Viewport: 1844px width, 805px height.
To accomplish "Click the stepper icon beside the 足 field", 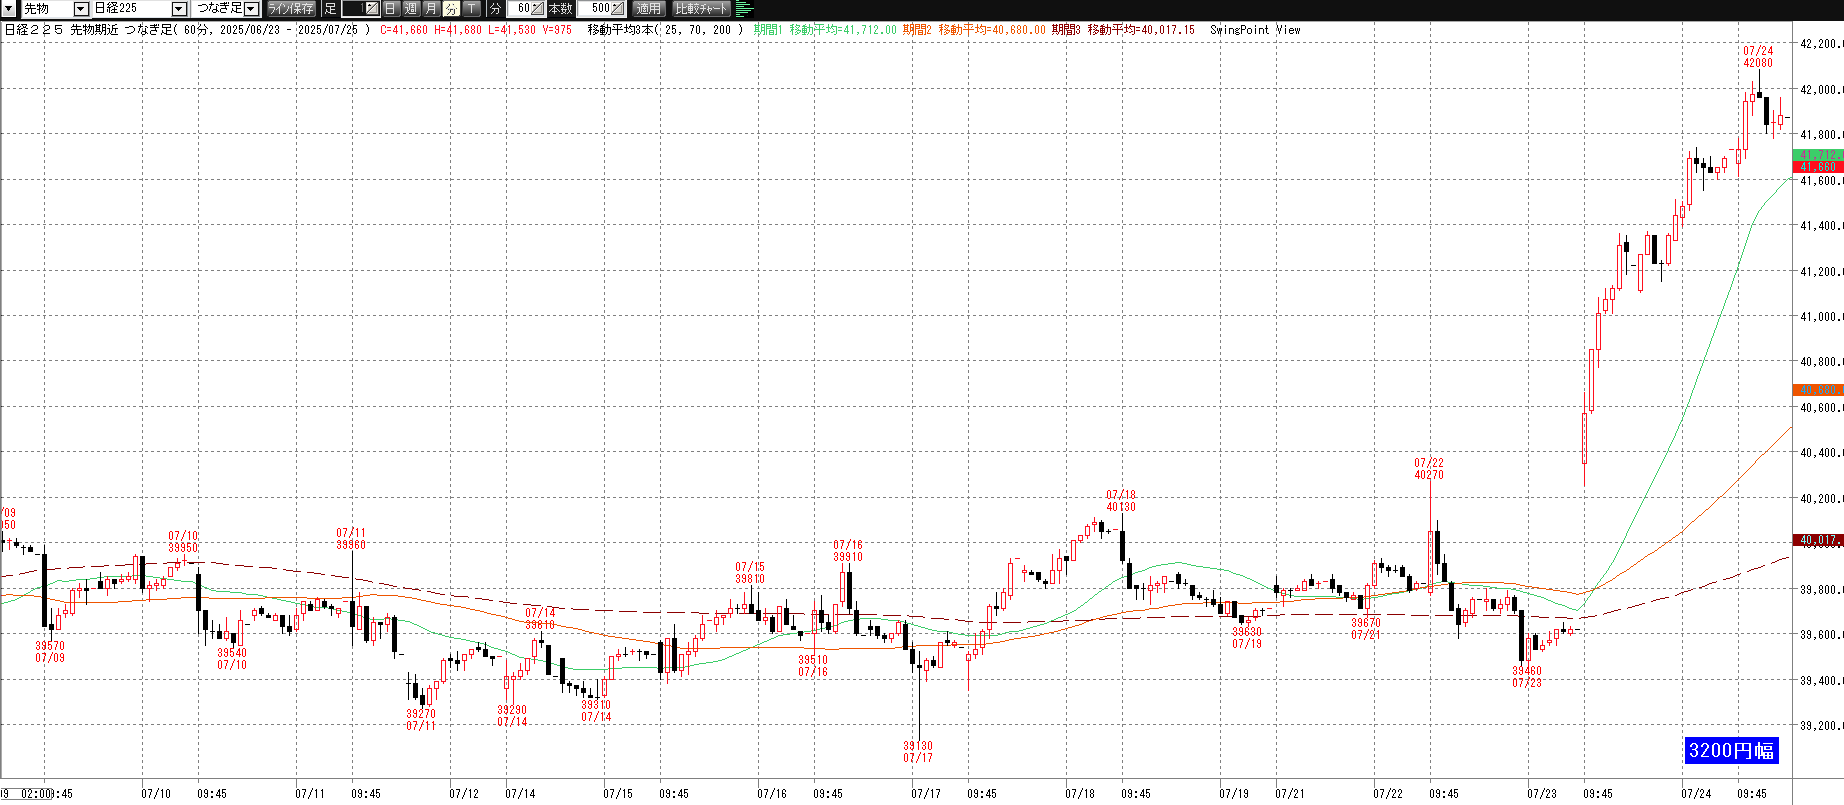I will click(371, 9).
